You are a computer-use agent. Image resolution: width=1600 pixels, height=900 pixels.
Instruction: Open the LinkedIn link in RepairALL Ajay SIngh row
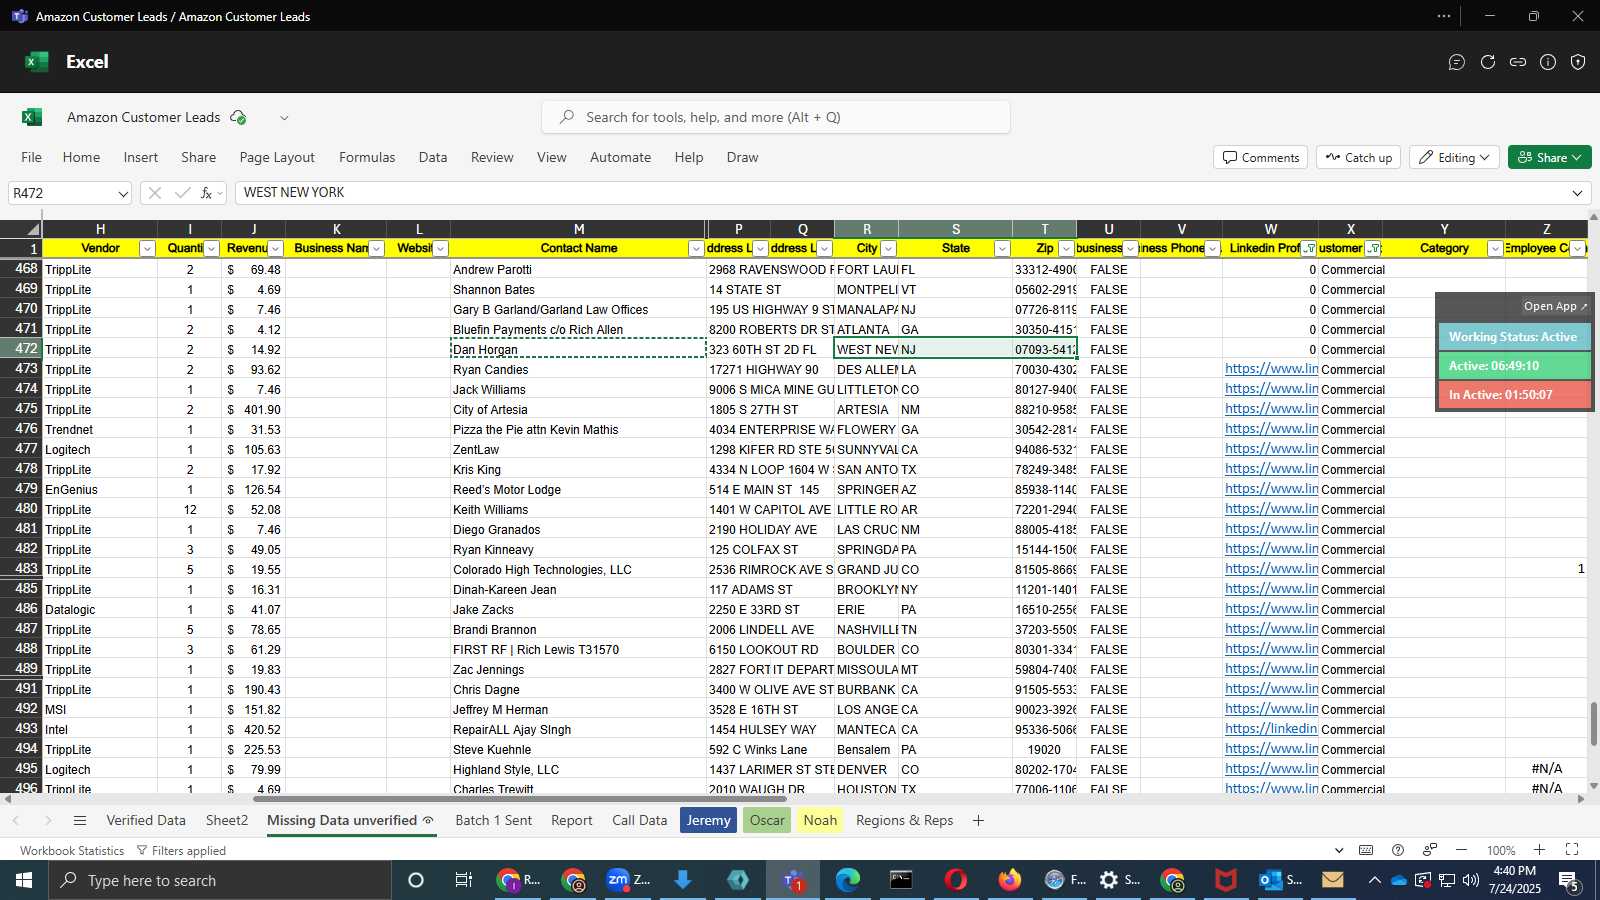[x=1271, y=729]
